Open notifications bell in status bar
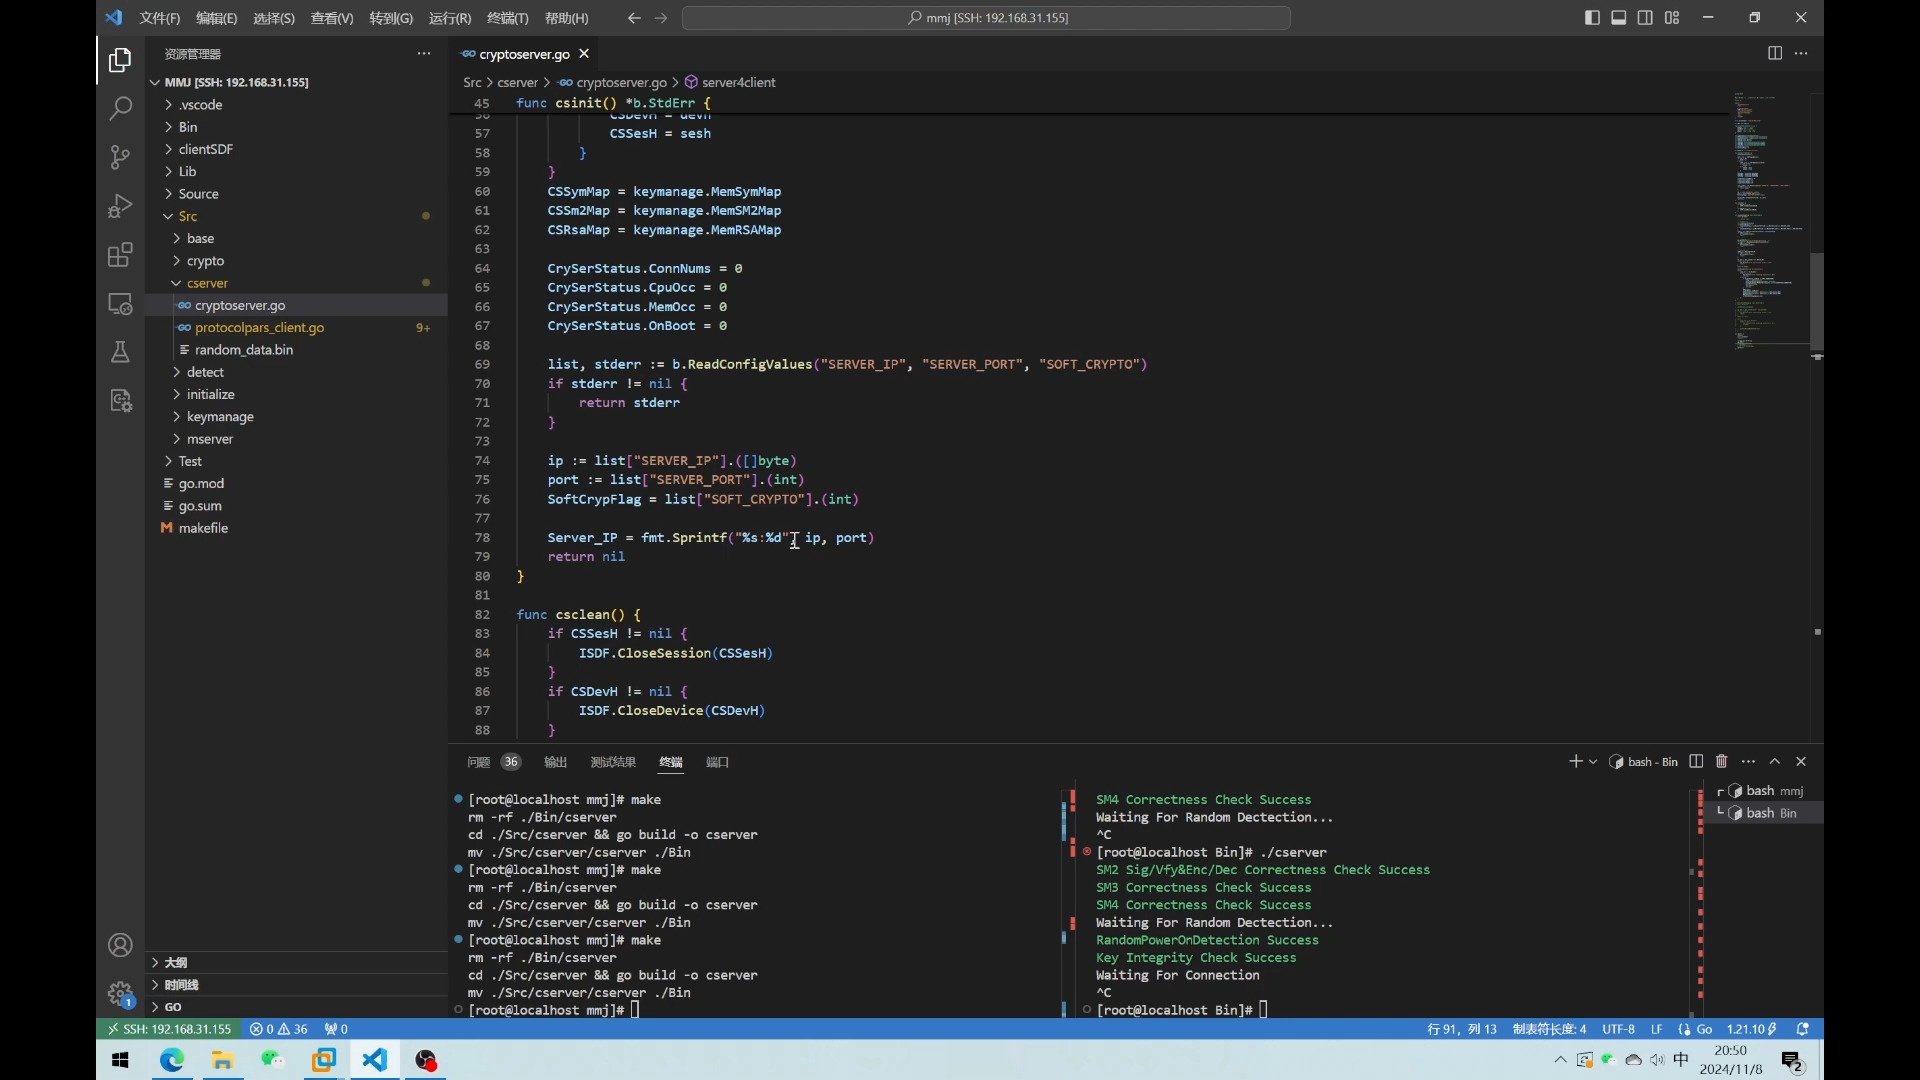1920x1080 pixels. (x=1803, y=1029)
